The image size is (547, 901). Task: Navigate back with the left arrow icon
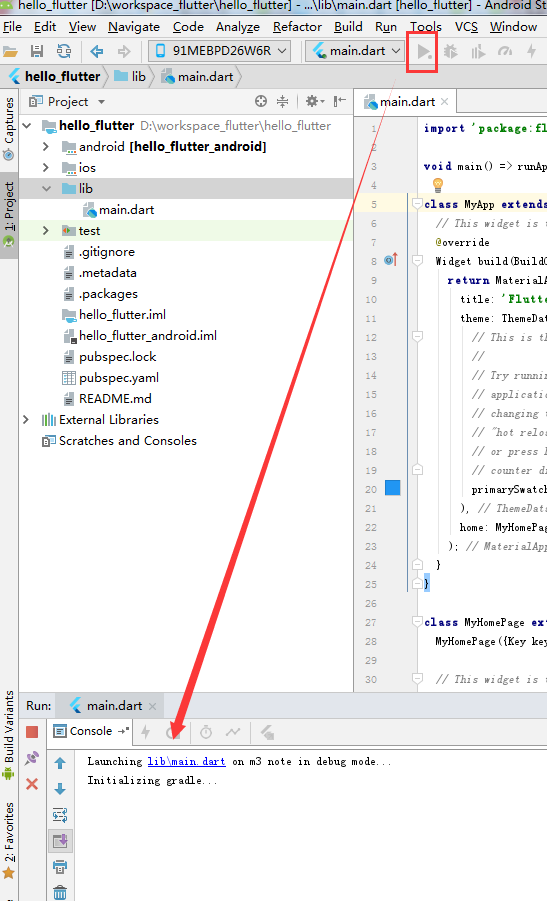(x=97, y=52)
